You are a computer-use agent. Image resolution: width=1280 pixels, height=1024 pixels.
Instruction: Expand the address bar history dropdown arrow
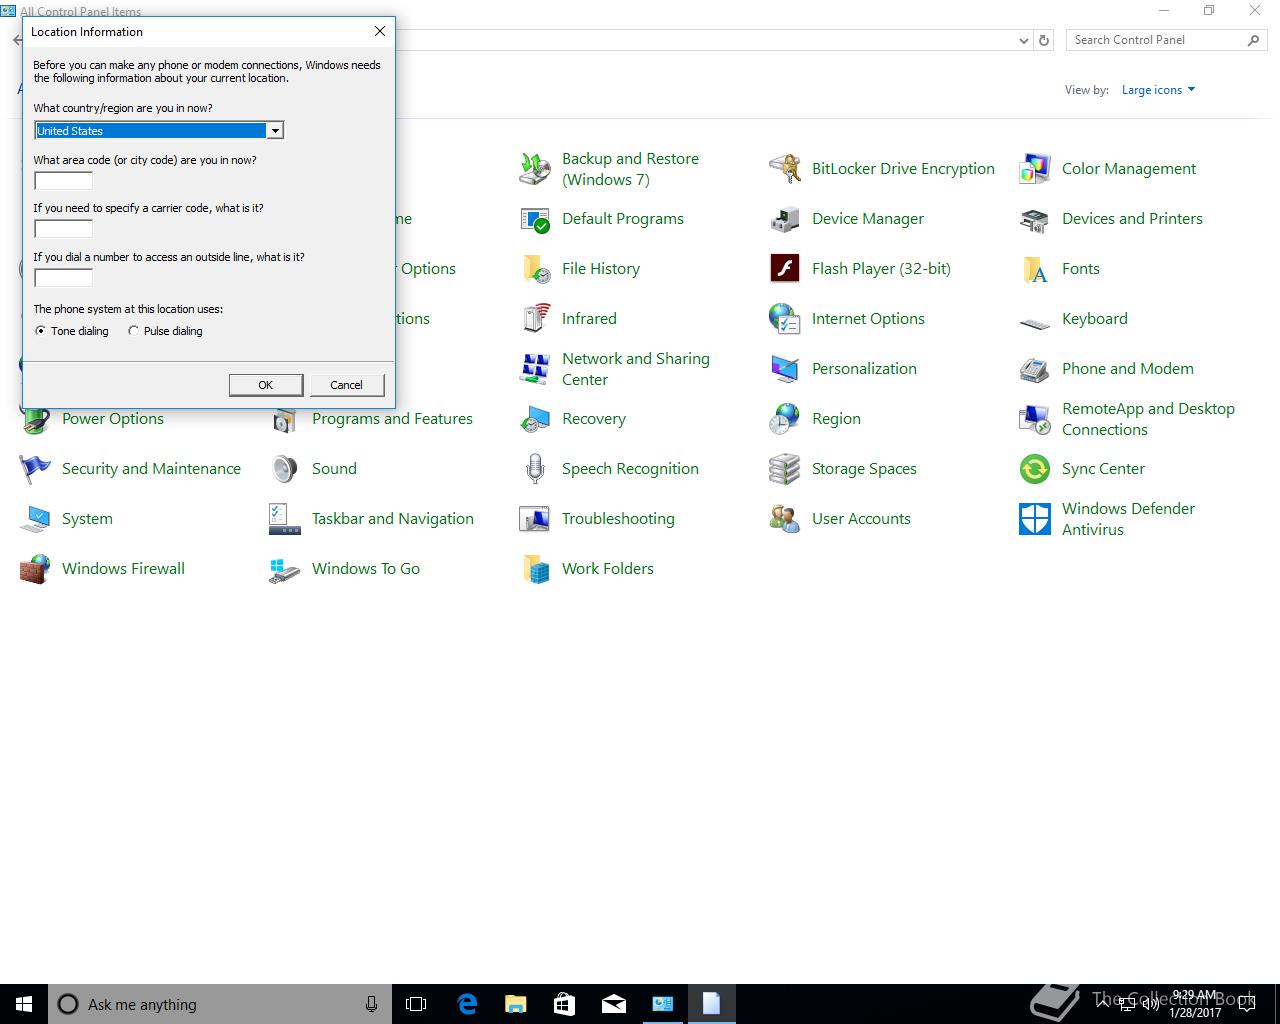(1023, 41)
